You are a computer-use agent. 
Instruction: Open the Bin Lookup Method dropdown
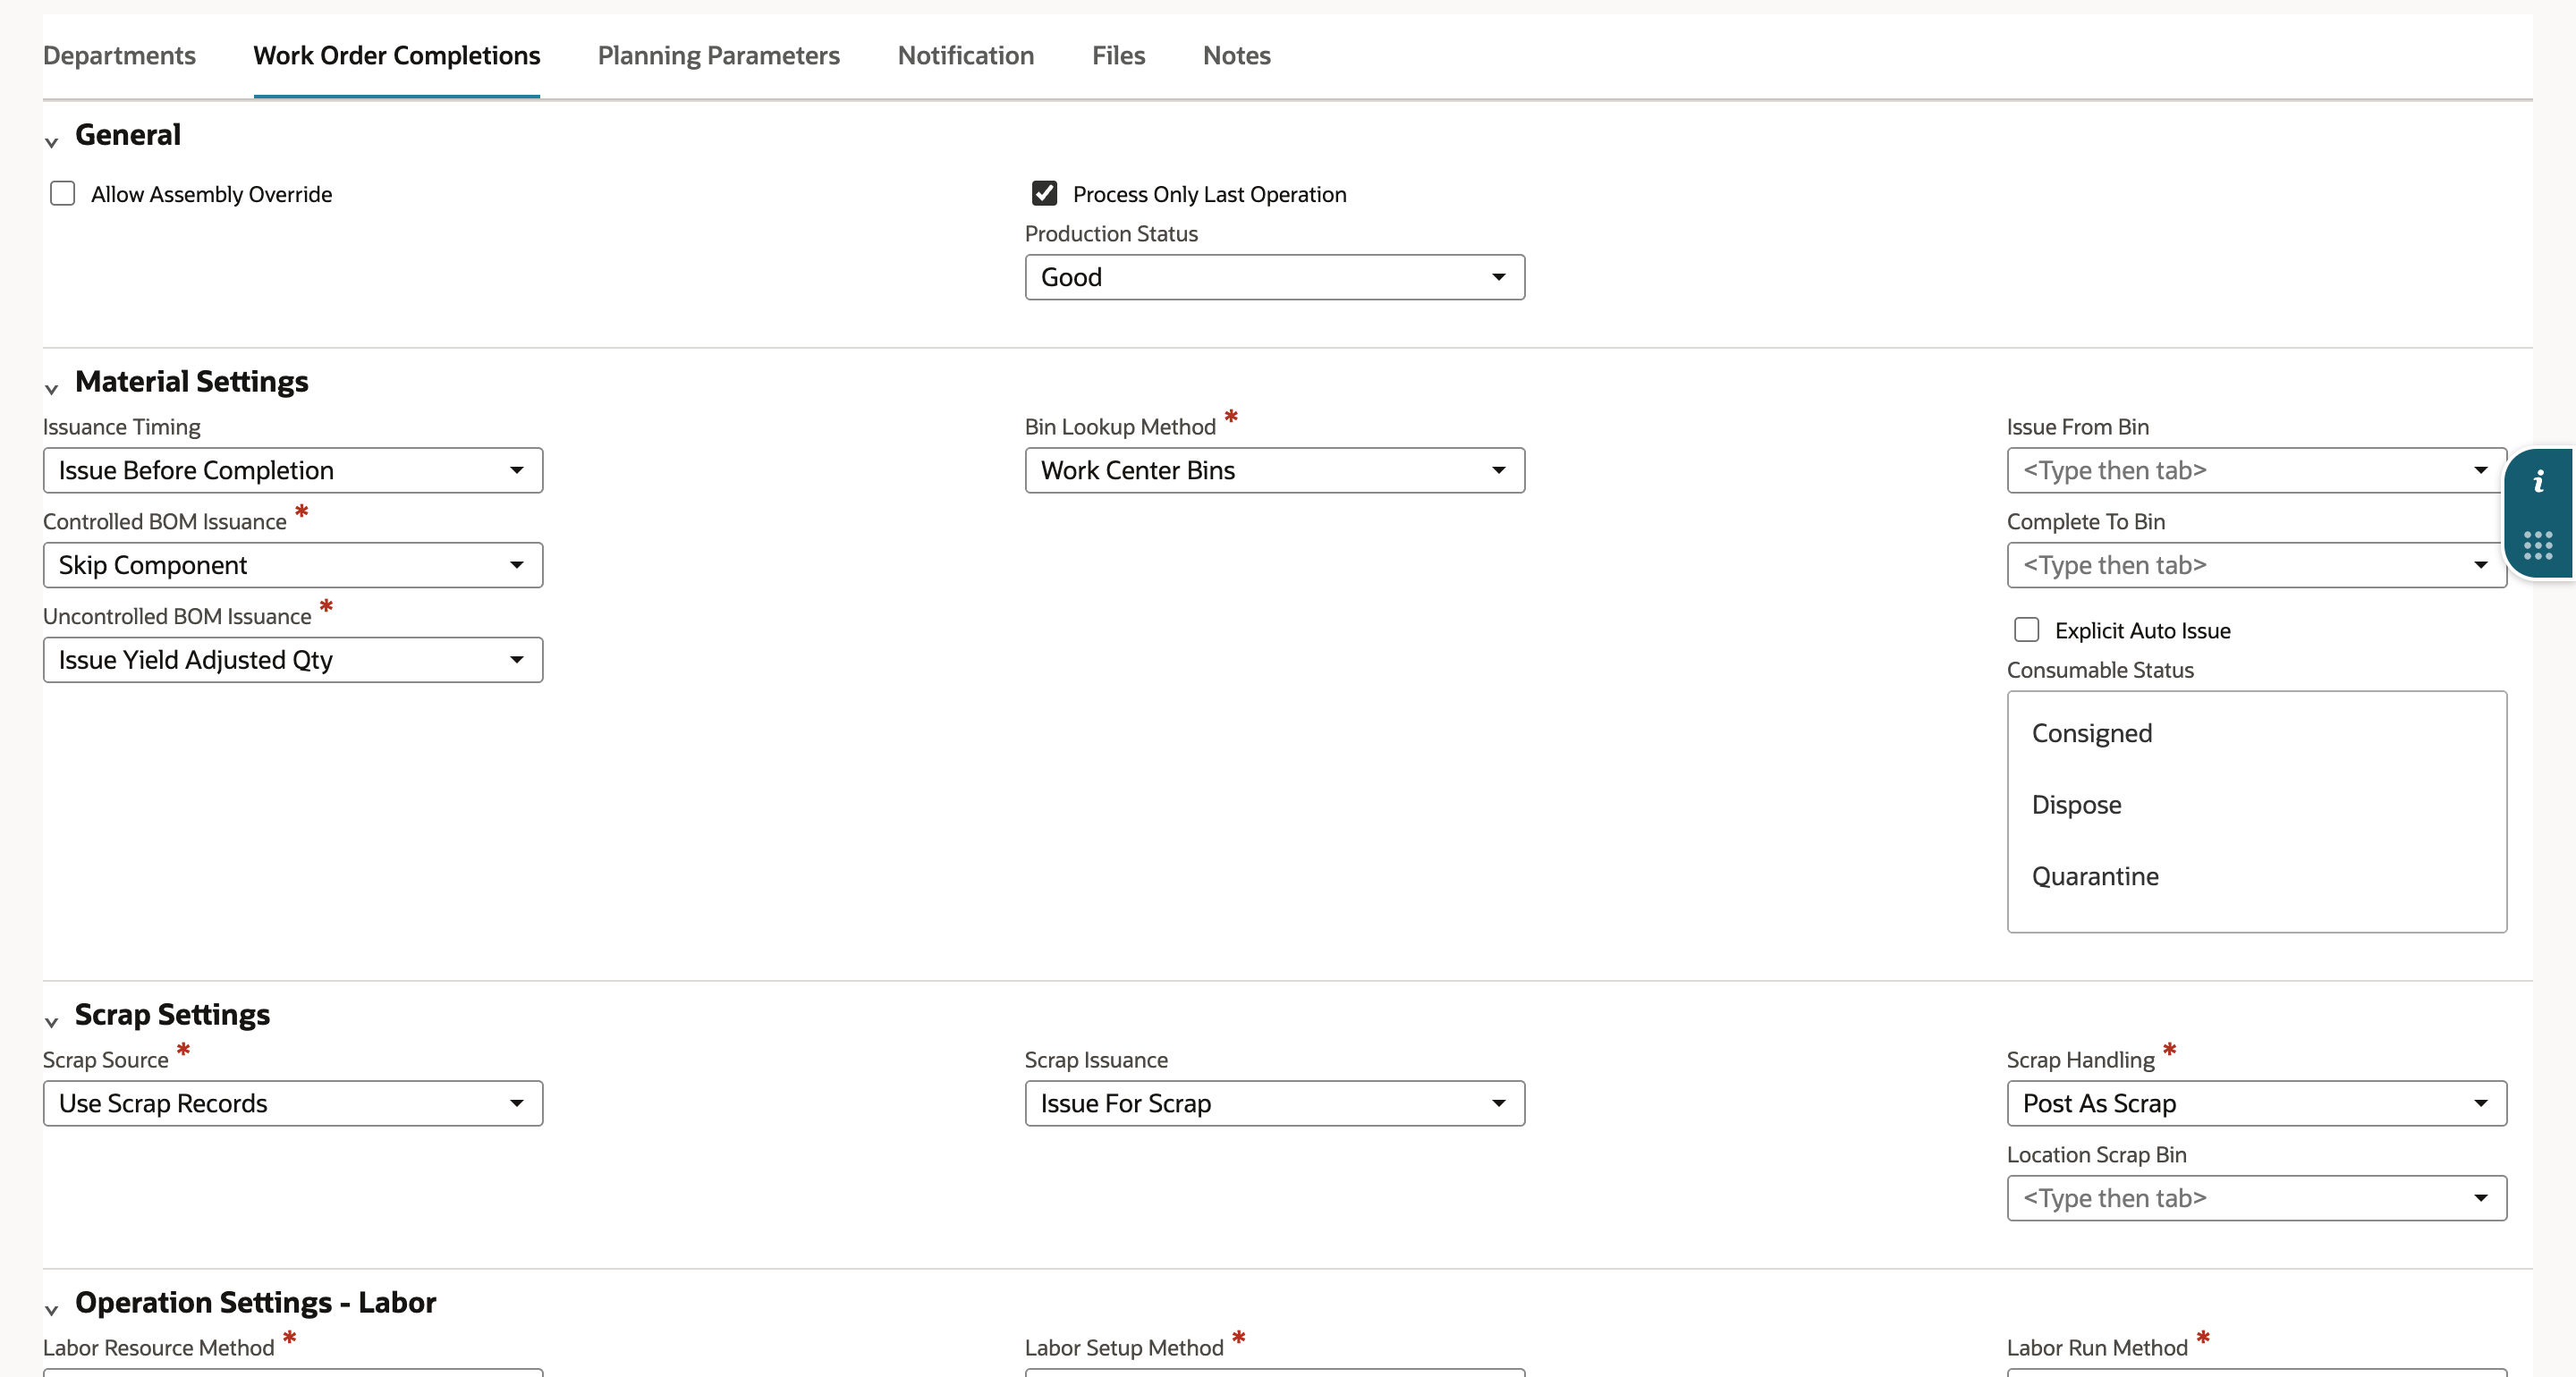[x=1274, y=470]
